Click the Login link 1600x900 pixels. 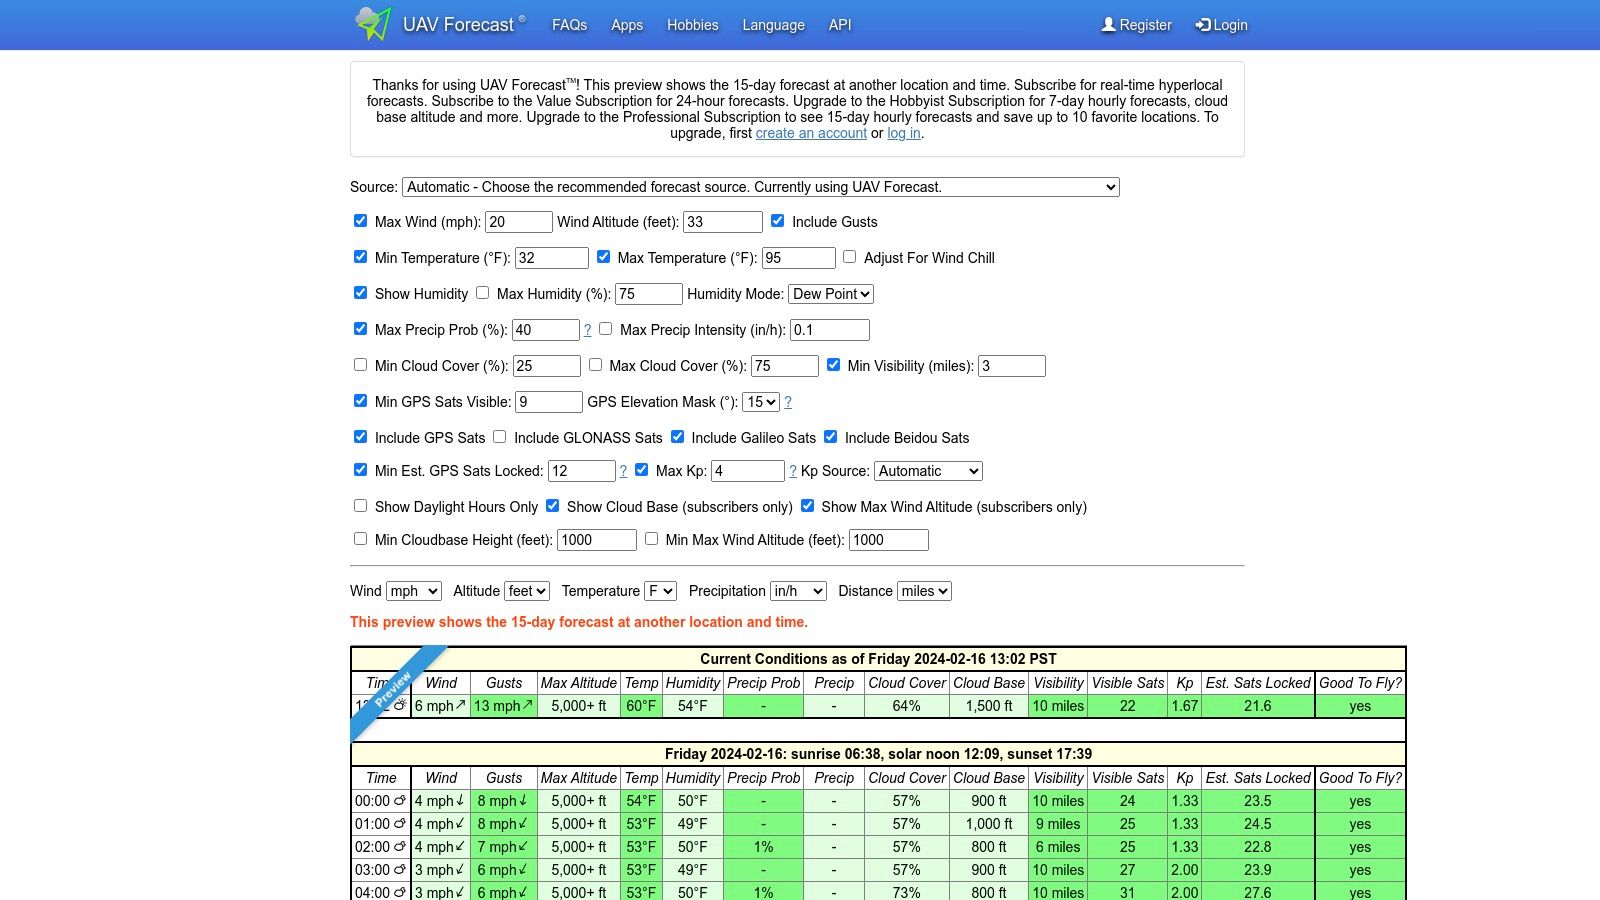point(1221,25)
